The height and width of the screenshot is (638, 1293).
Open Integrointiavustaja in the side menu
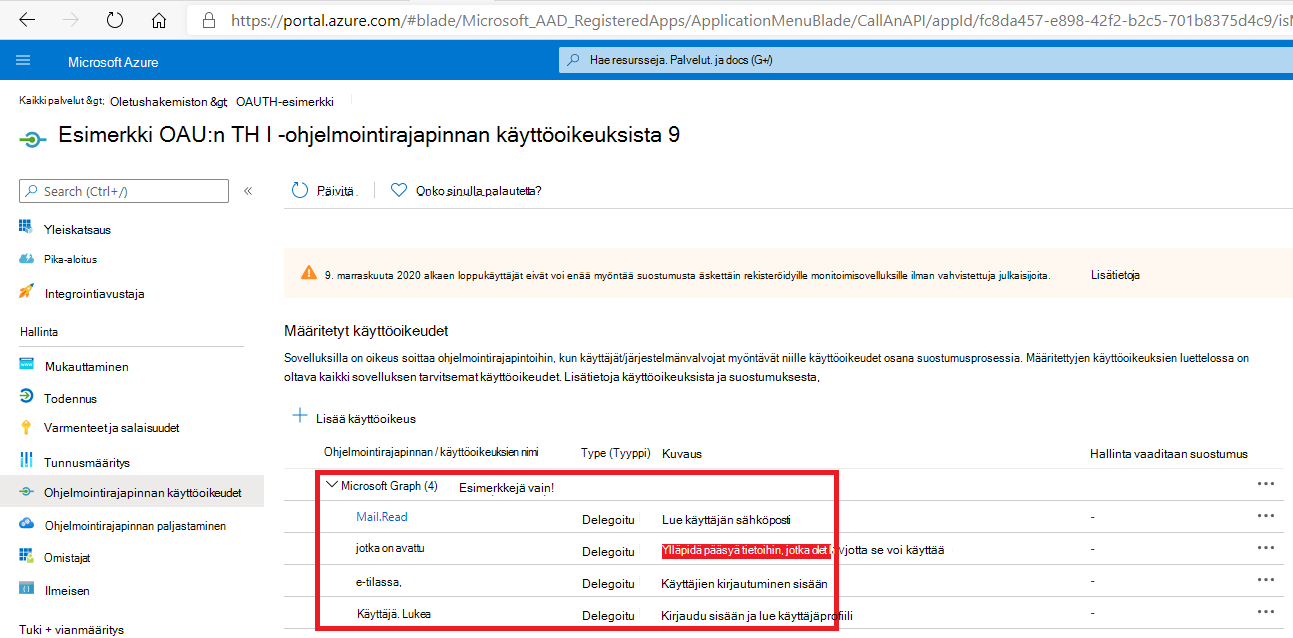click(x=94, y=294)
